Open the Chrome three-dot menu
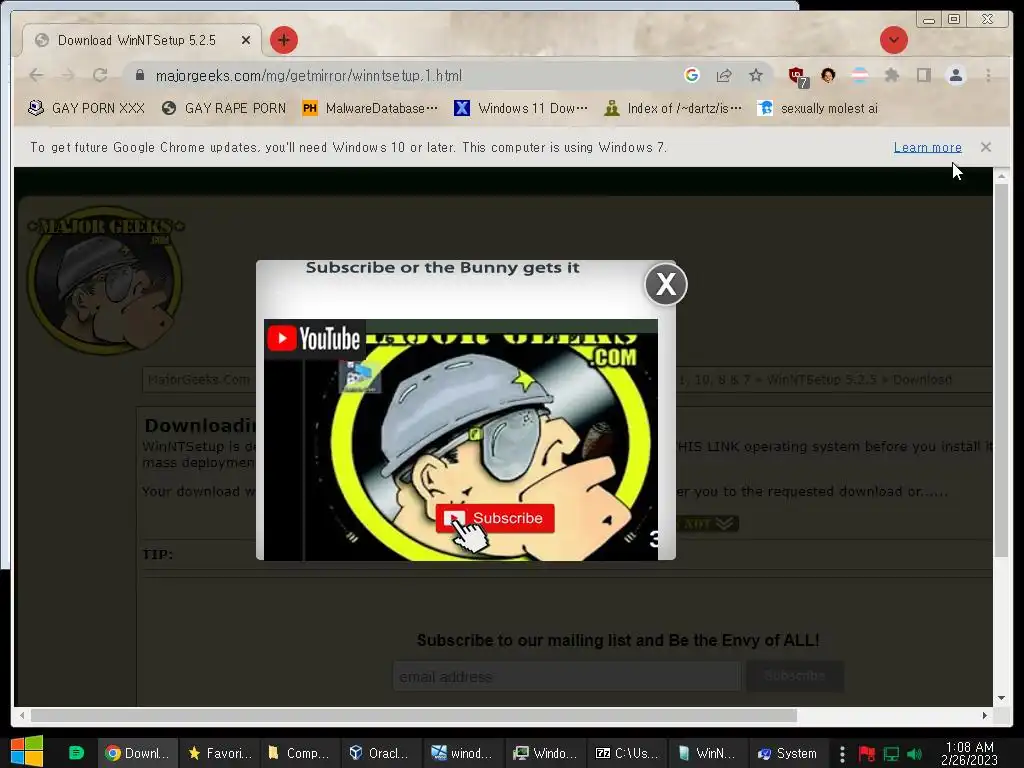Viewport: 1024px width, 768px height. click(988, 75)
